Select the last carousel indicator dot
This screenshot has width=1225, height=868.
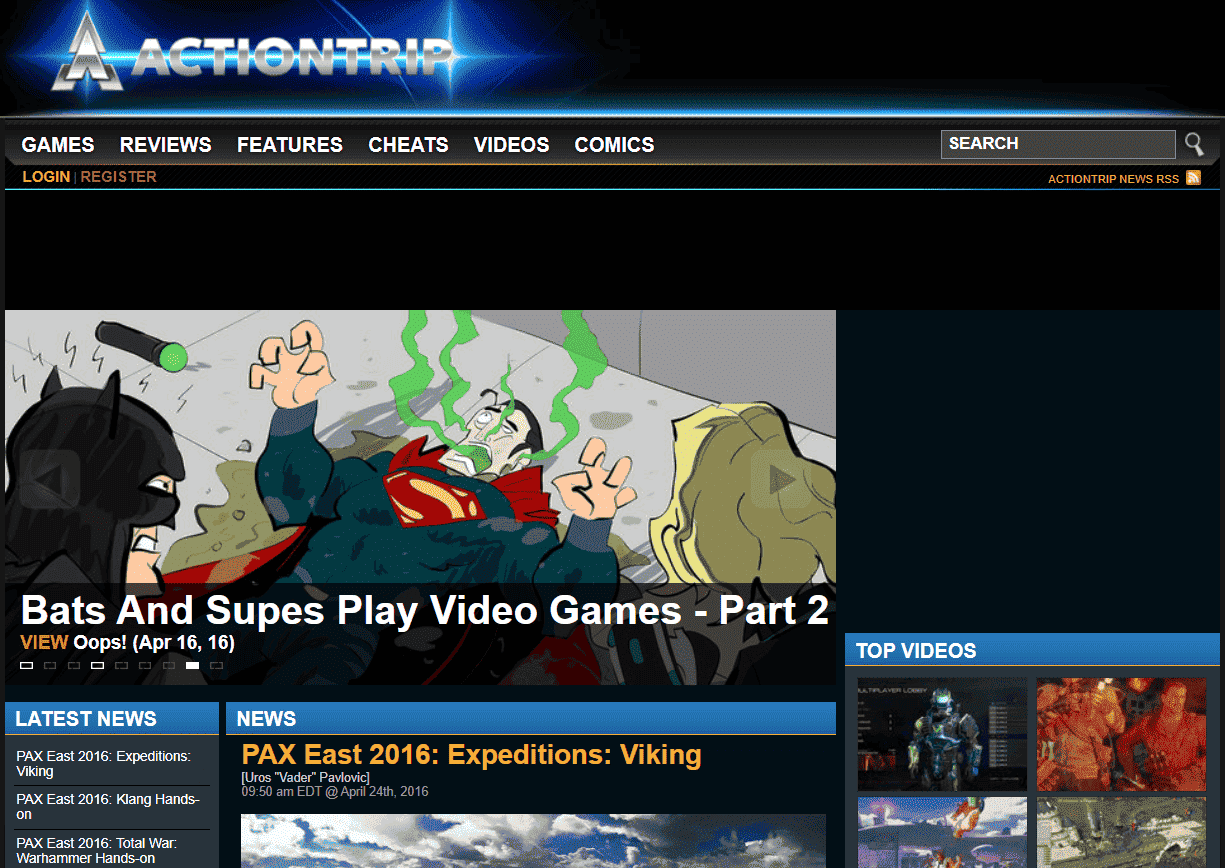click(217, 665)
